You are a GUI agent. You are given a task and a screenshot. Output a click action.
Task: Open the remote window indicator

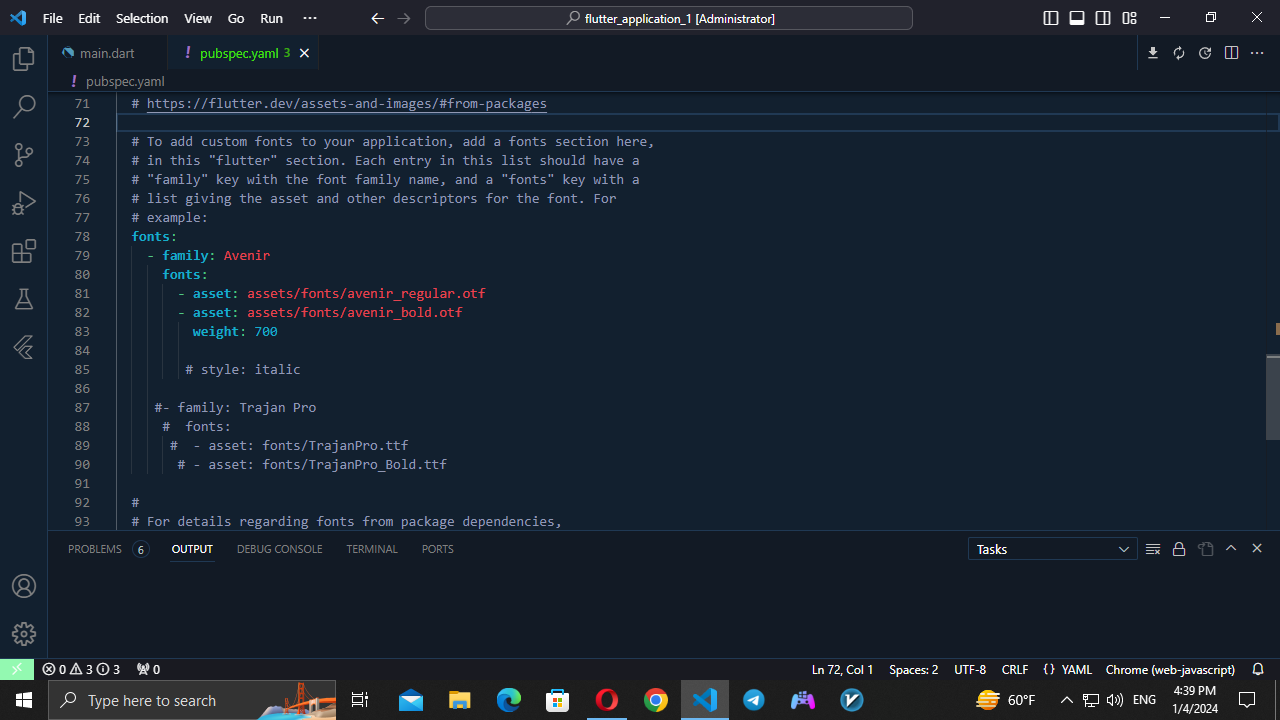coord(17,669)
